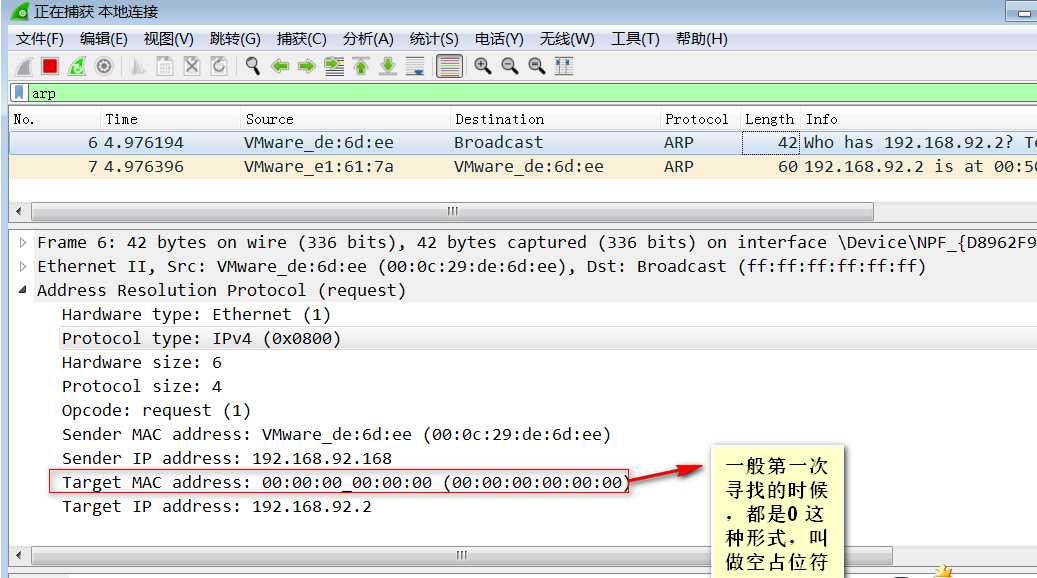This screenshot has height=578, width=1037.
Task: Click the arp display filter field
Action: [532, 93]
